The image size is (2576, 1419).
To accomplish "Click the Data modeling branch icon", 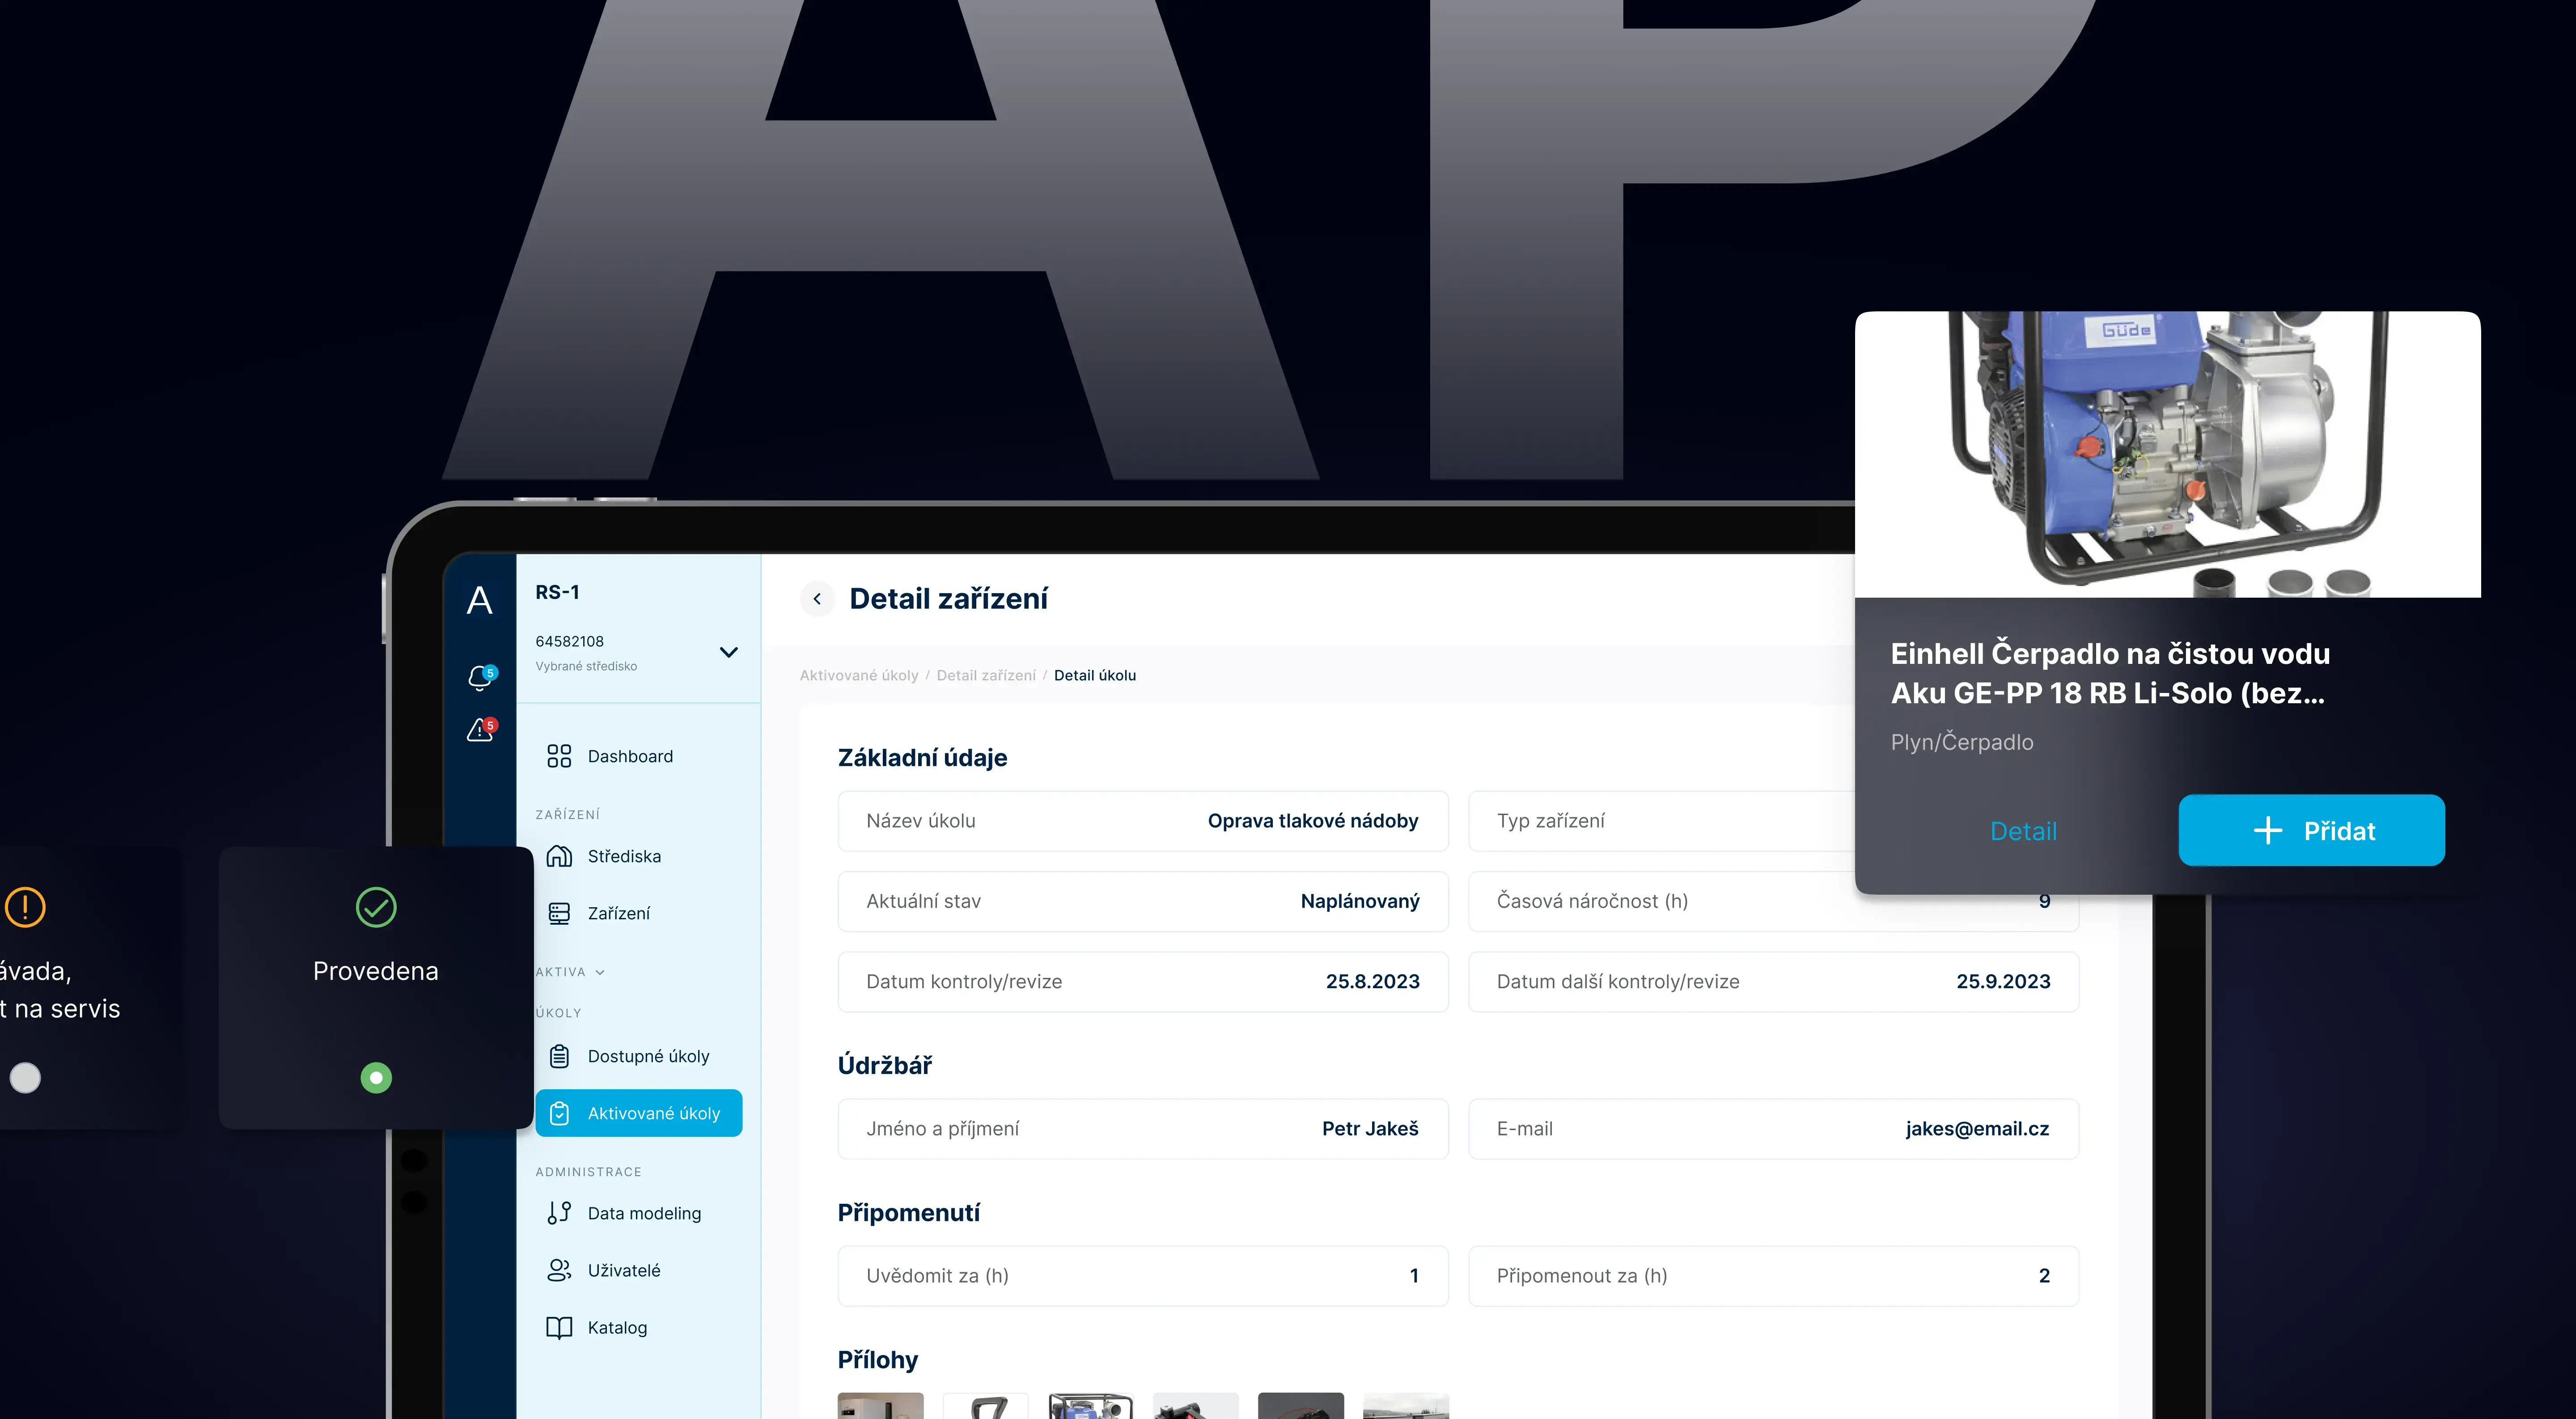I will click(x=559, y=1213).
